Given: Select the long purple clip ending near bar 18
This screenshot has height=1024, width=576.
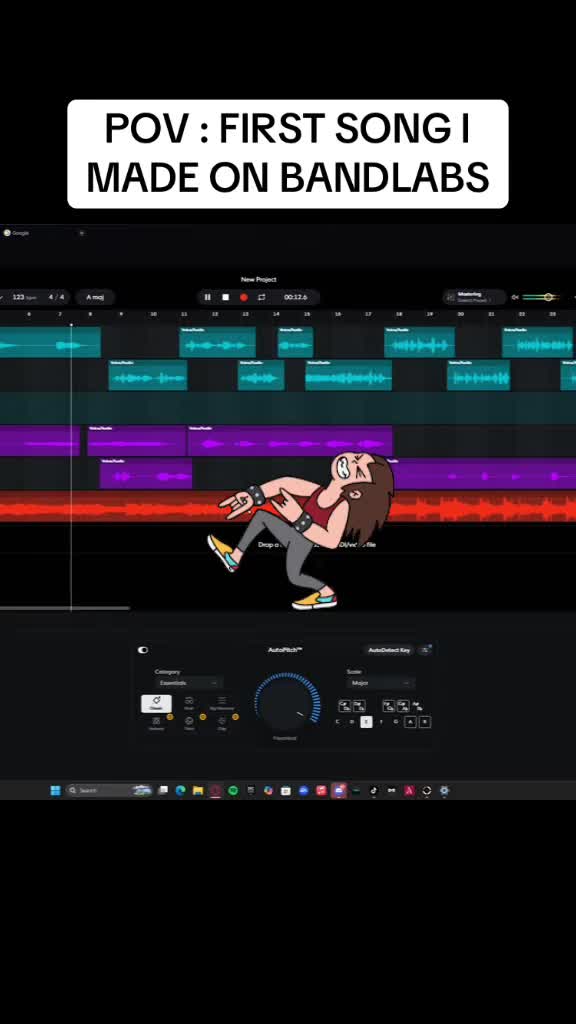Looking at the screenshot, I should [x=290, y=441].
